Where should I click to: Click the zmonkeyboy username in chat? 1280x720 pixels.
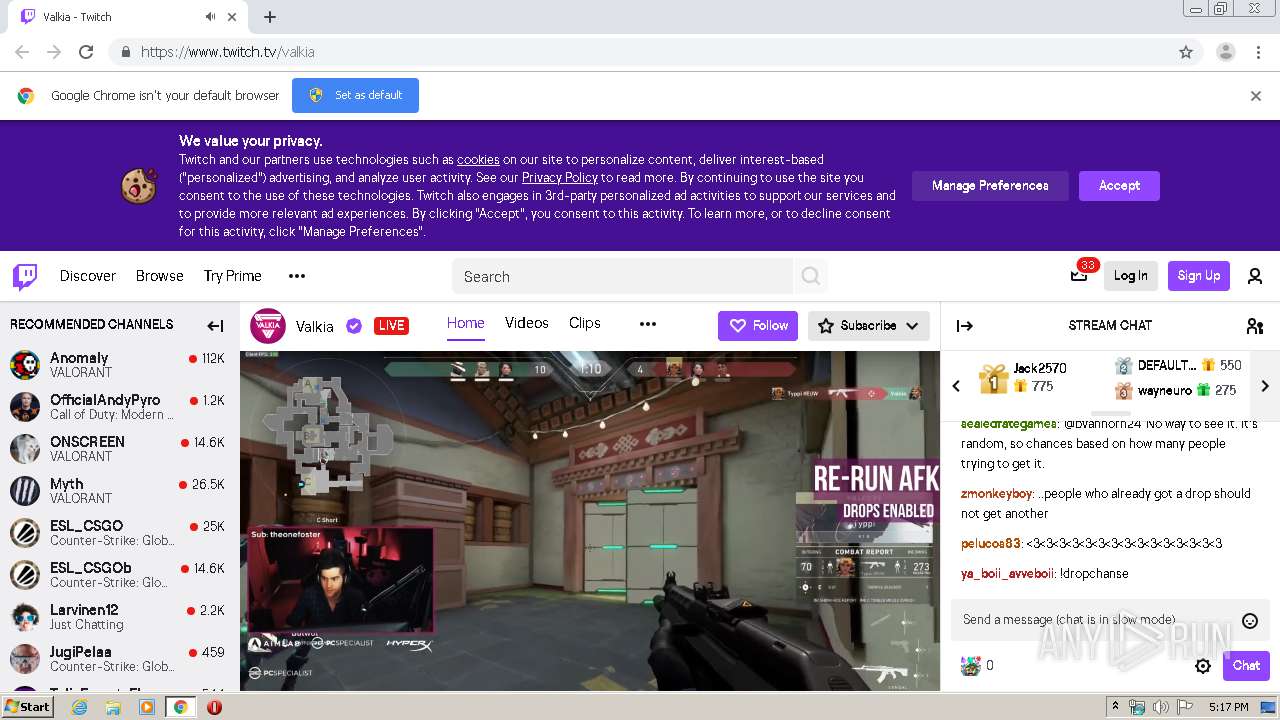pyautogui.click(x=997, y=494)
